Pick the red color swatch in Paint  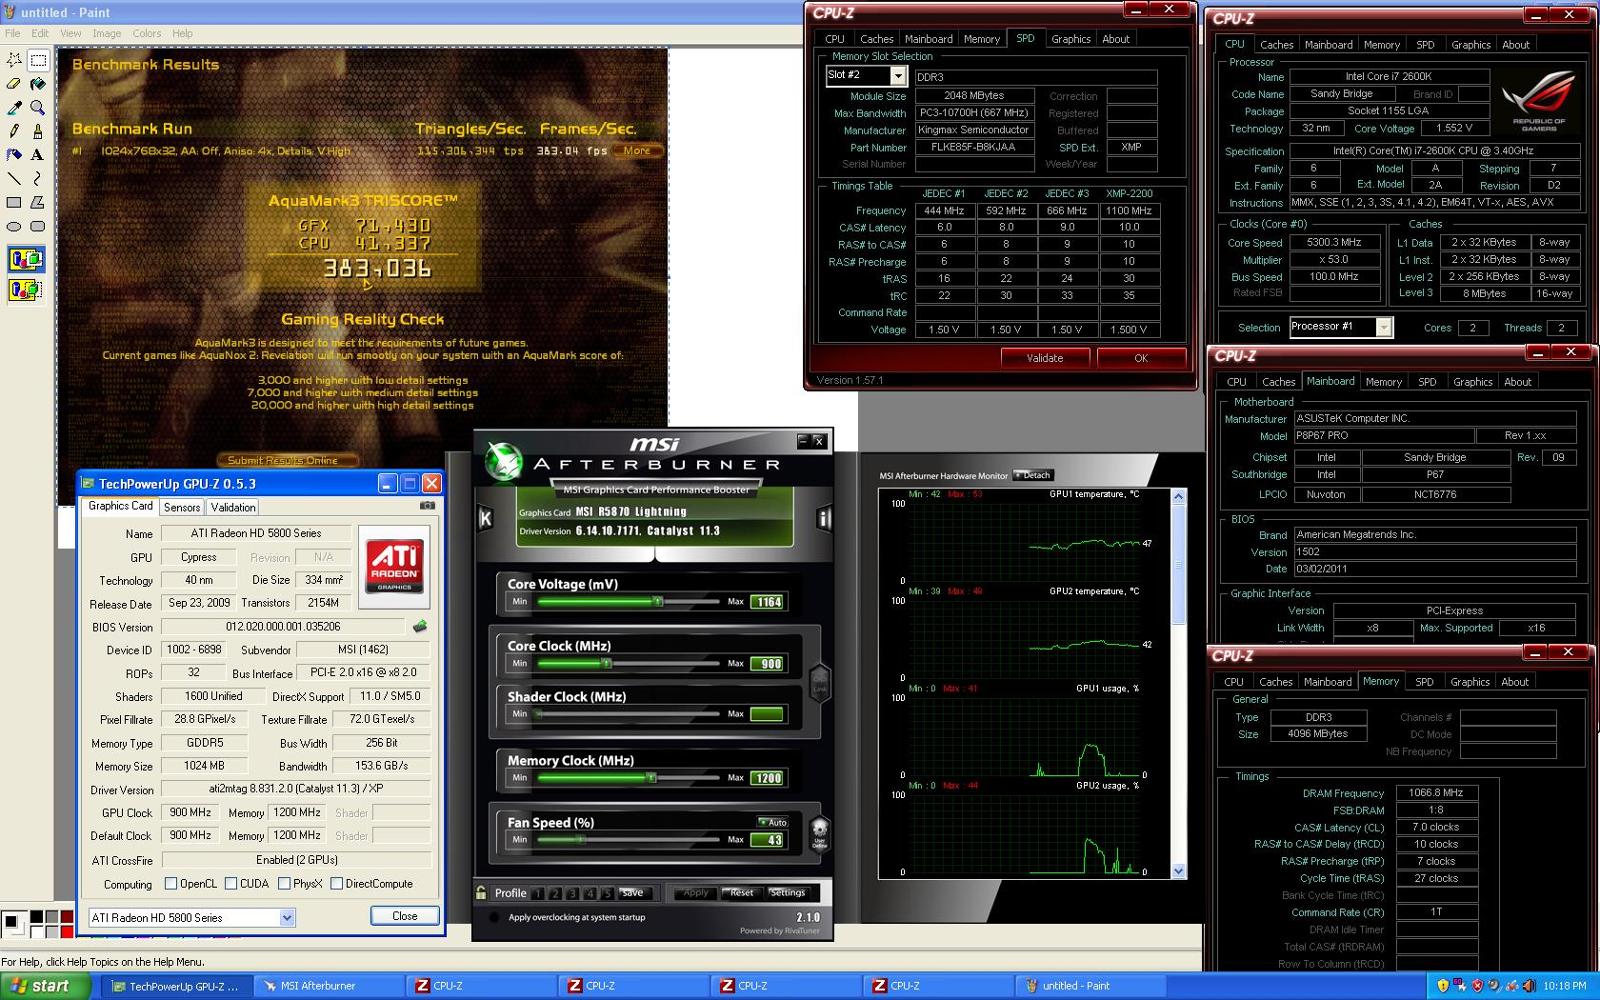pyautogui.click(x=67, y=931)
